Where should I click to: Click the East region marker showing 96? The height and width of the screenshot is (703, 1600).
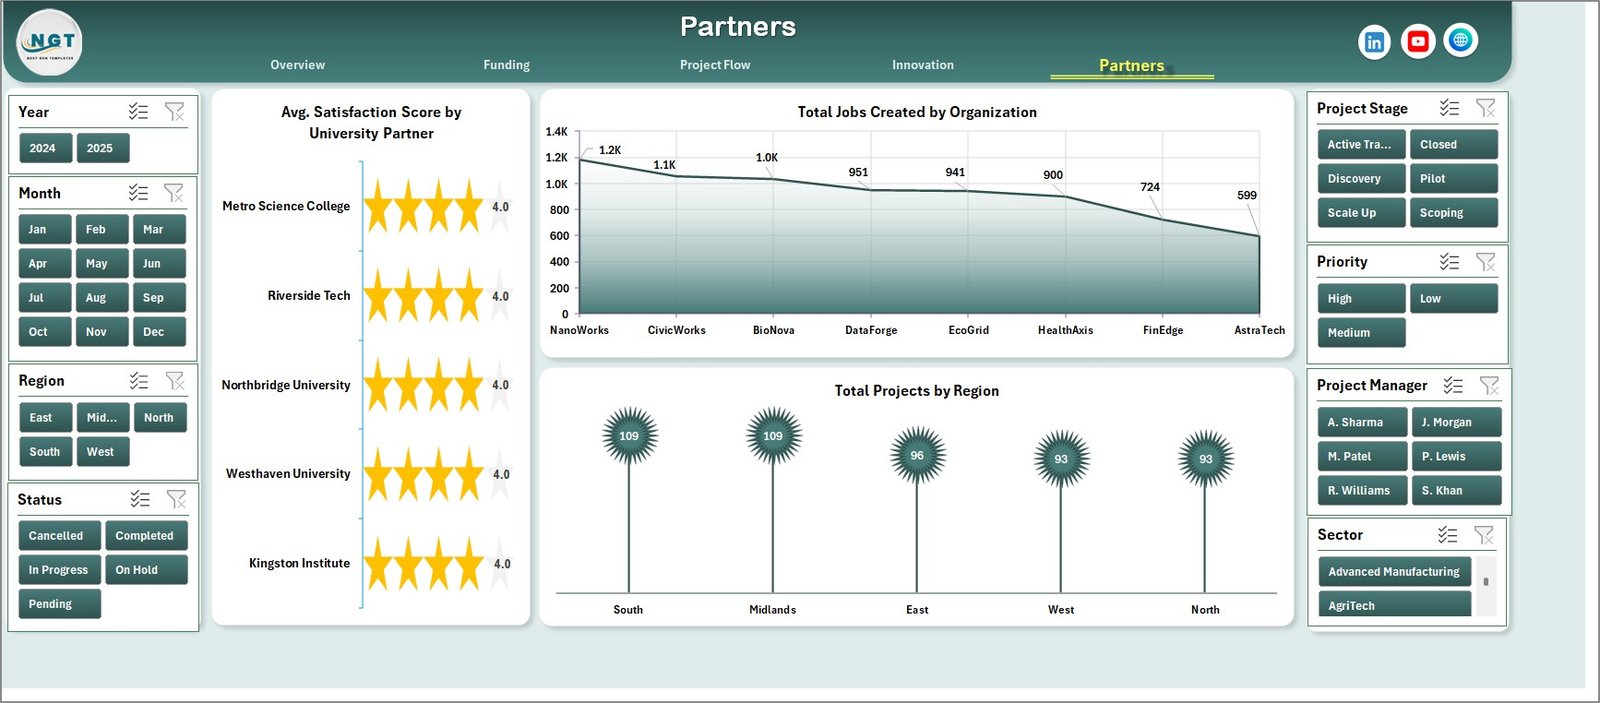[917, 455]
